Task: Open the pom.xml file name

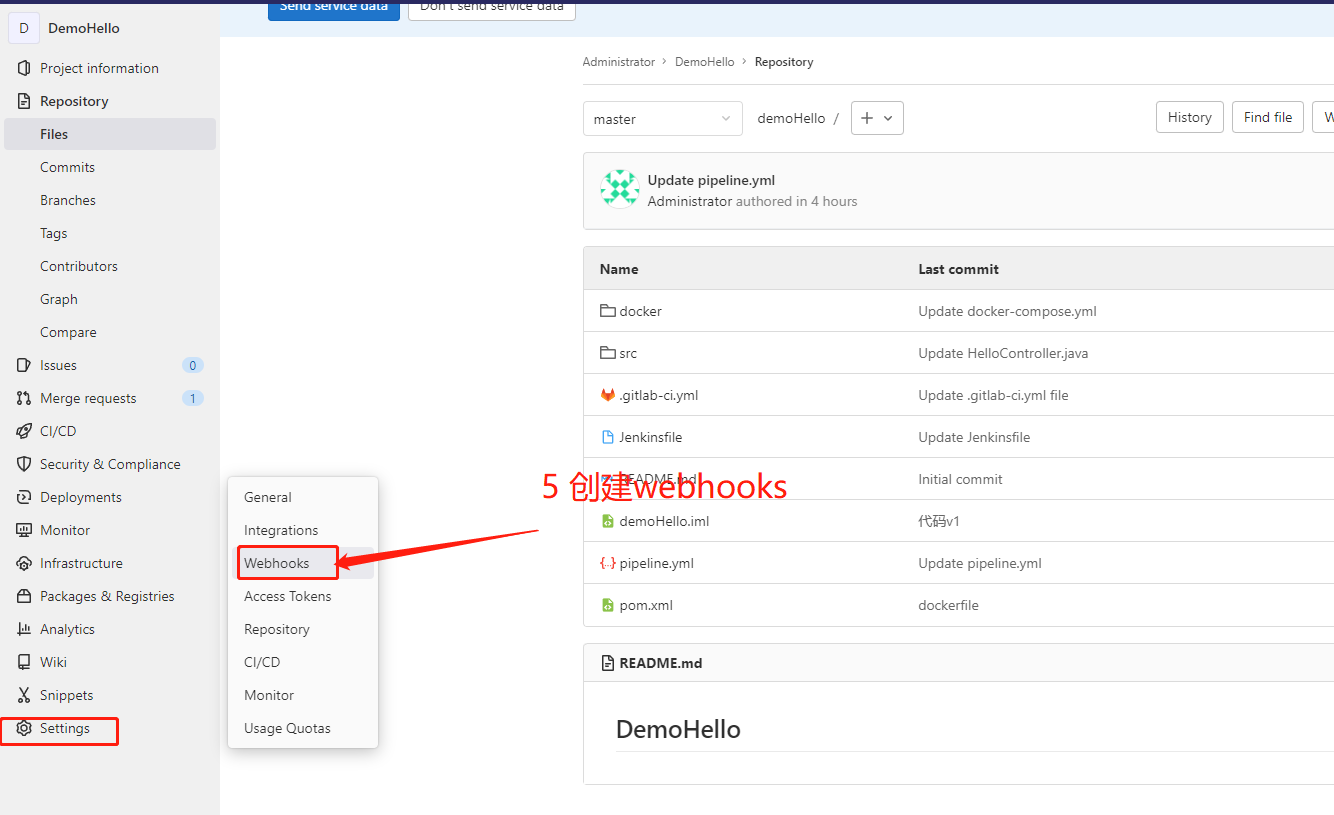Action: 646,605
